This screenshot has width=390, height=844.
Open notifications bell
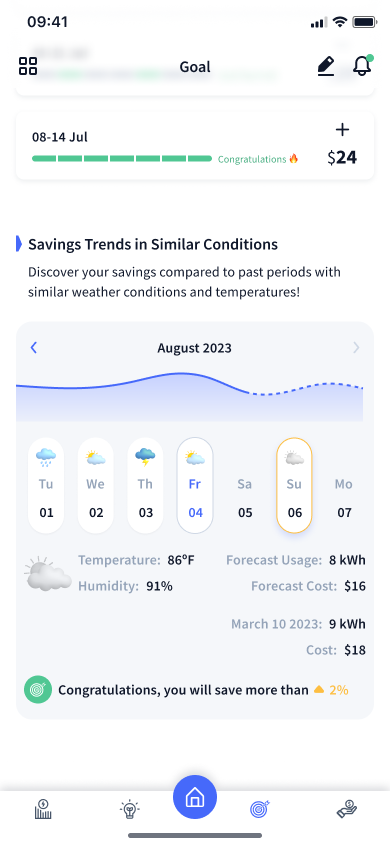(363, 65)
